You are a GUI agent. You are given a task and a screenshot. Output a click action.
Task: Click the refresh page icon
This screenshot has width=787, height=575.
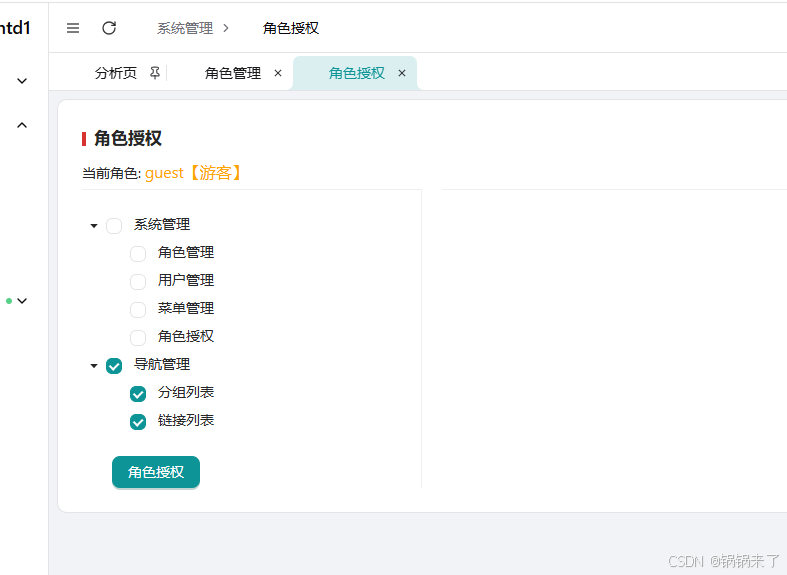pyautogui.click(x=109, y=28)
